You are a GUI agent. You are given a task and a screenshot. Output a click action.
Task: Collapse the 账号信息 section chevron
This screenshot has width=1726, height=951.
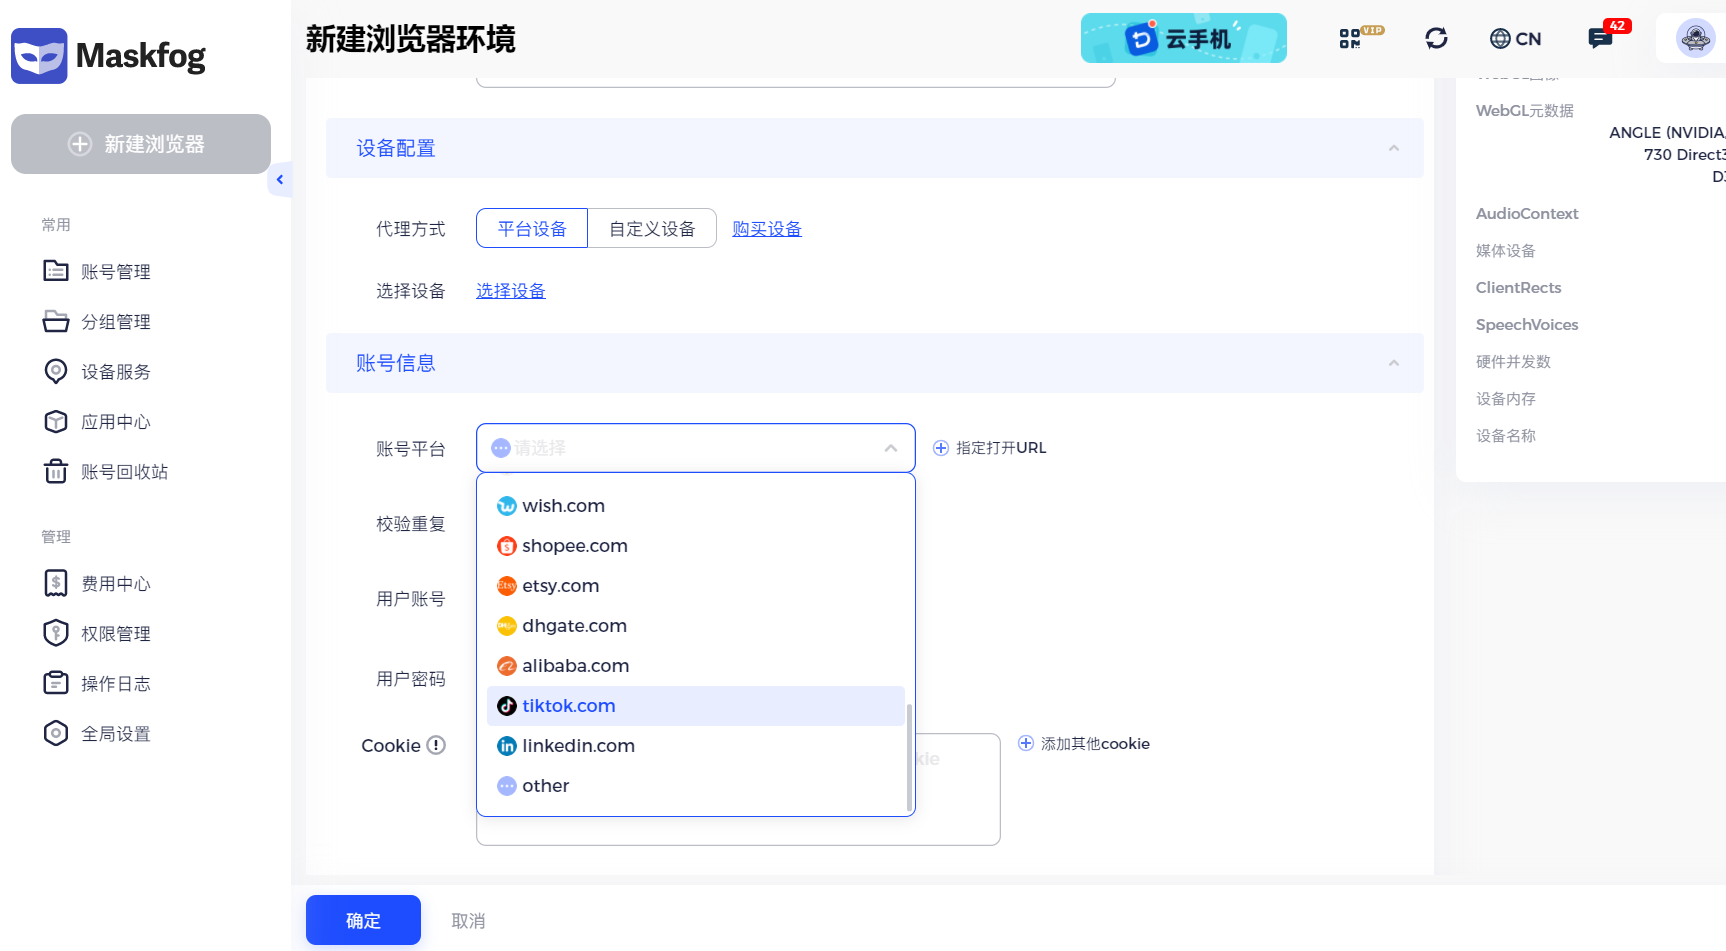coord(1393,363)
